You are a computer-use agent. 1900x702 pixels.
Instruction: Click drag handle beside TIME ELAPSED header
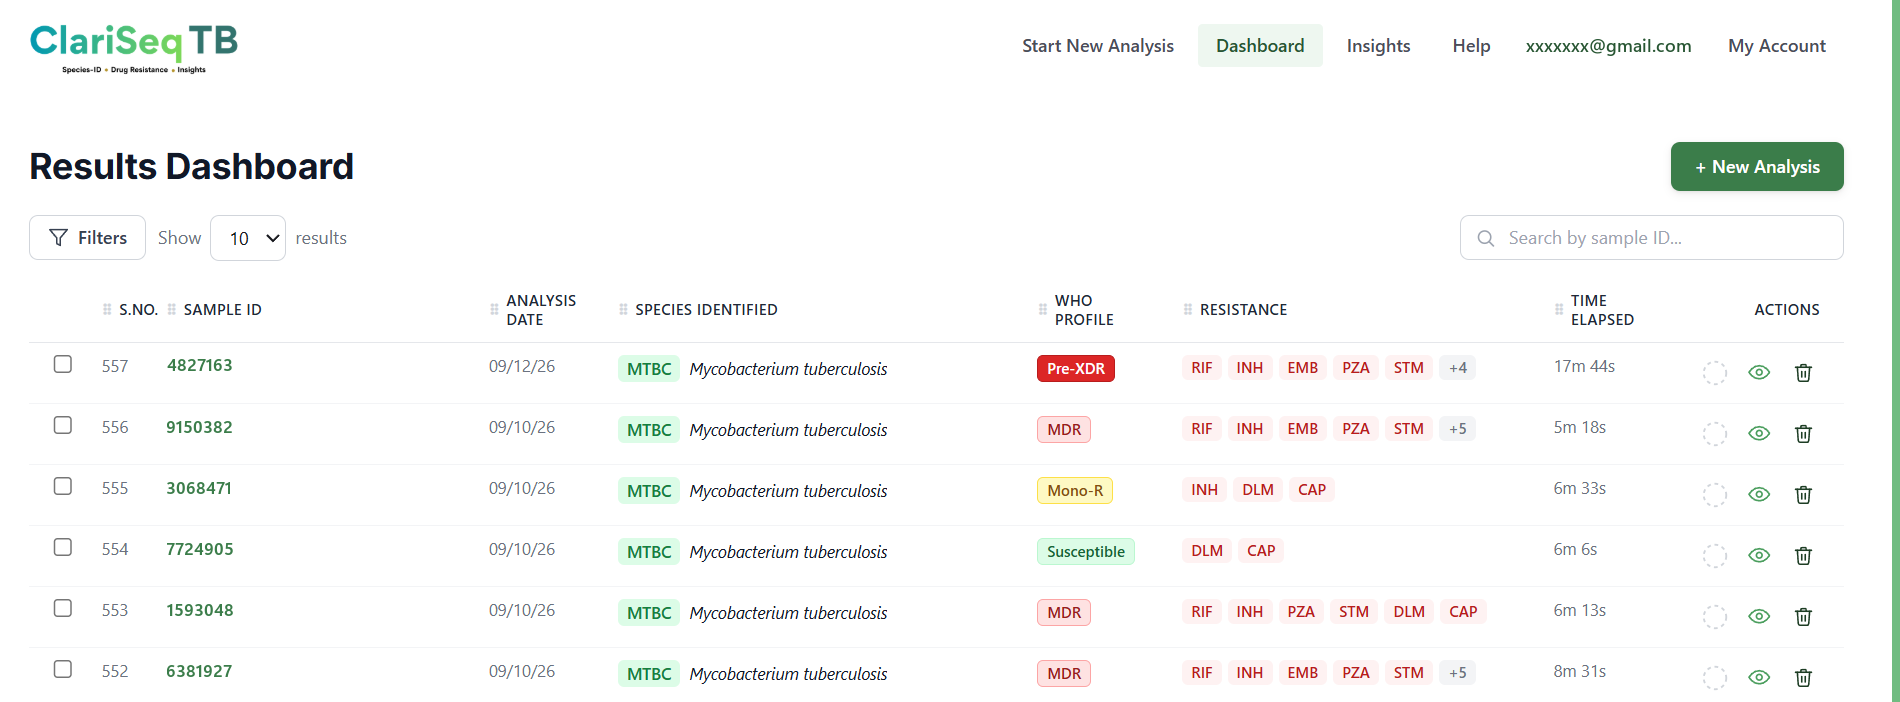coord(1559,309)
